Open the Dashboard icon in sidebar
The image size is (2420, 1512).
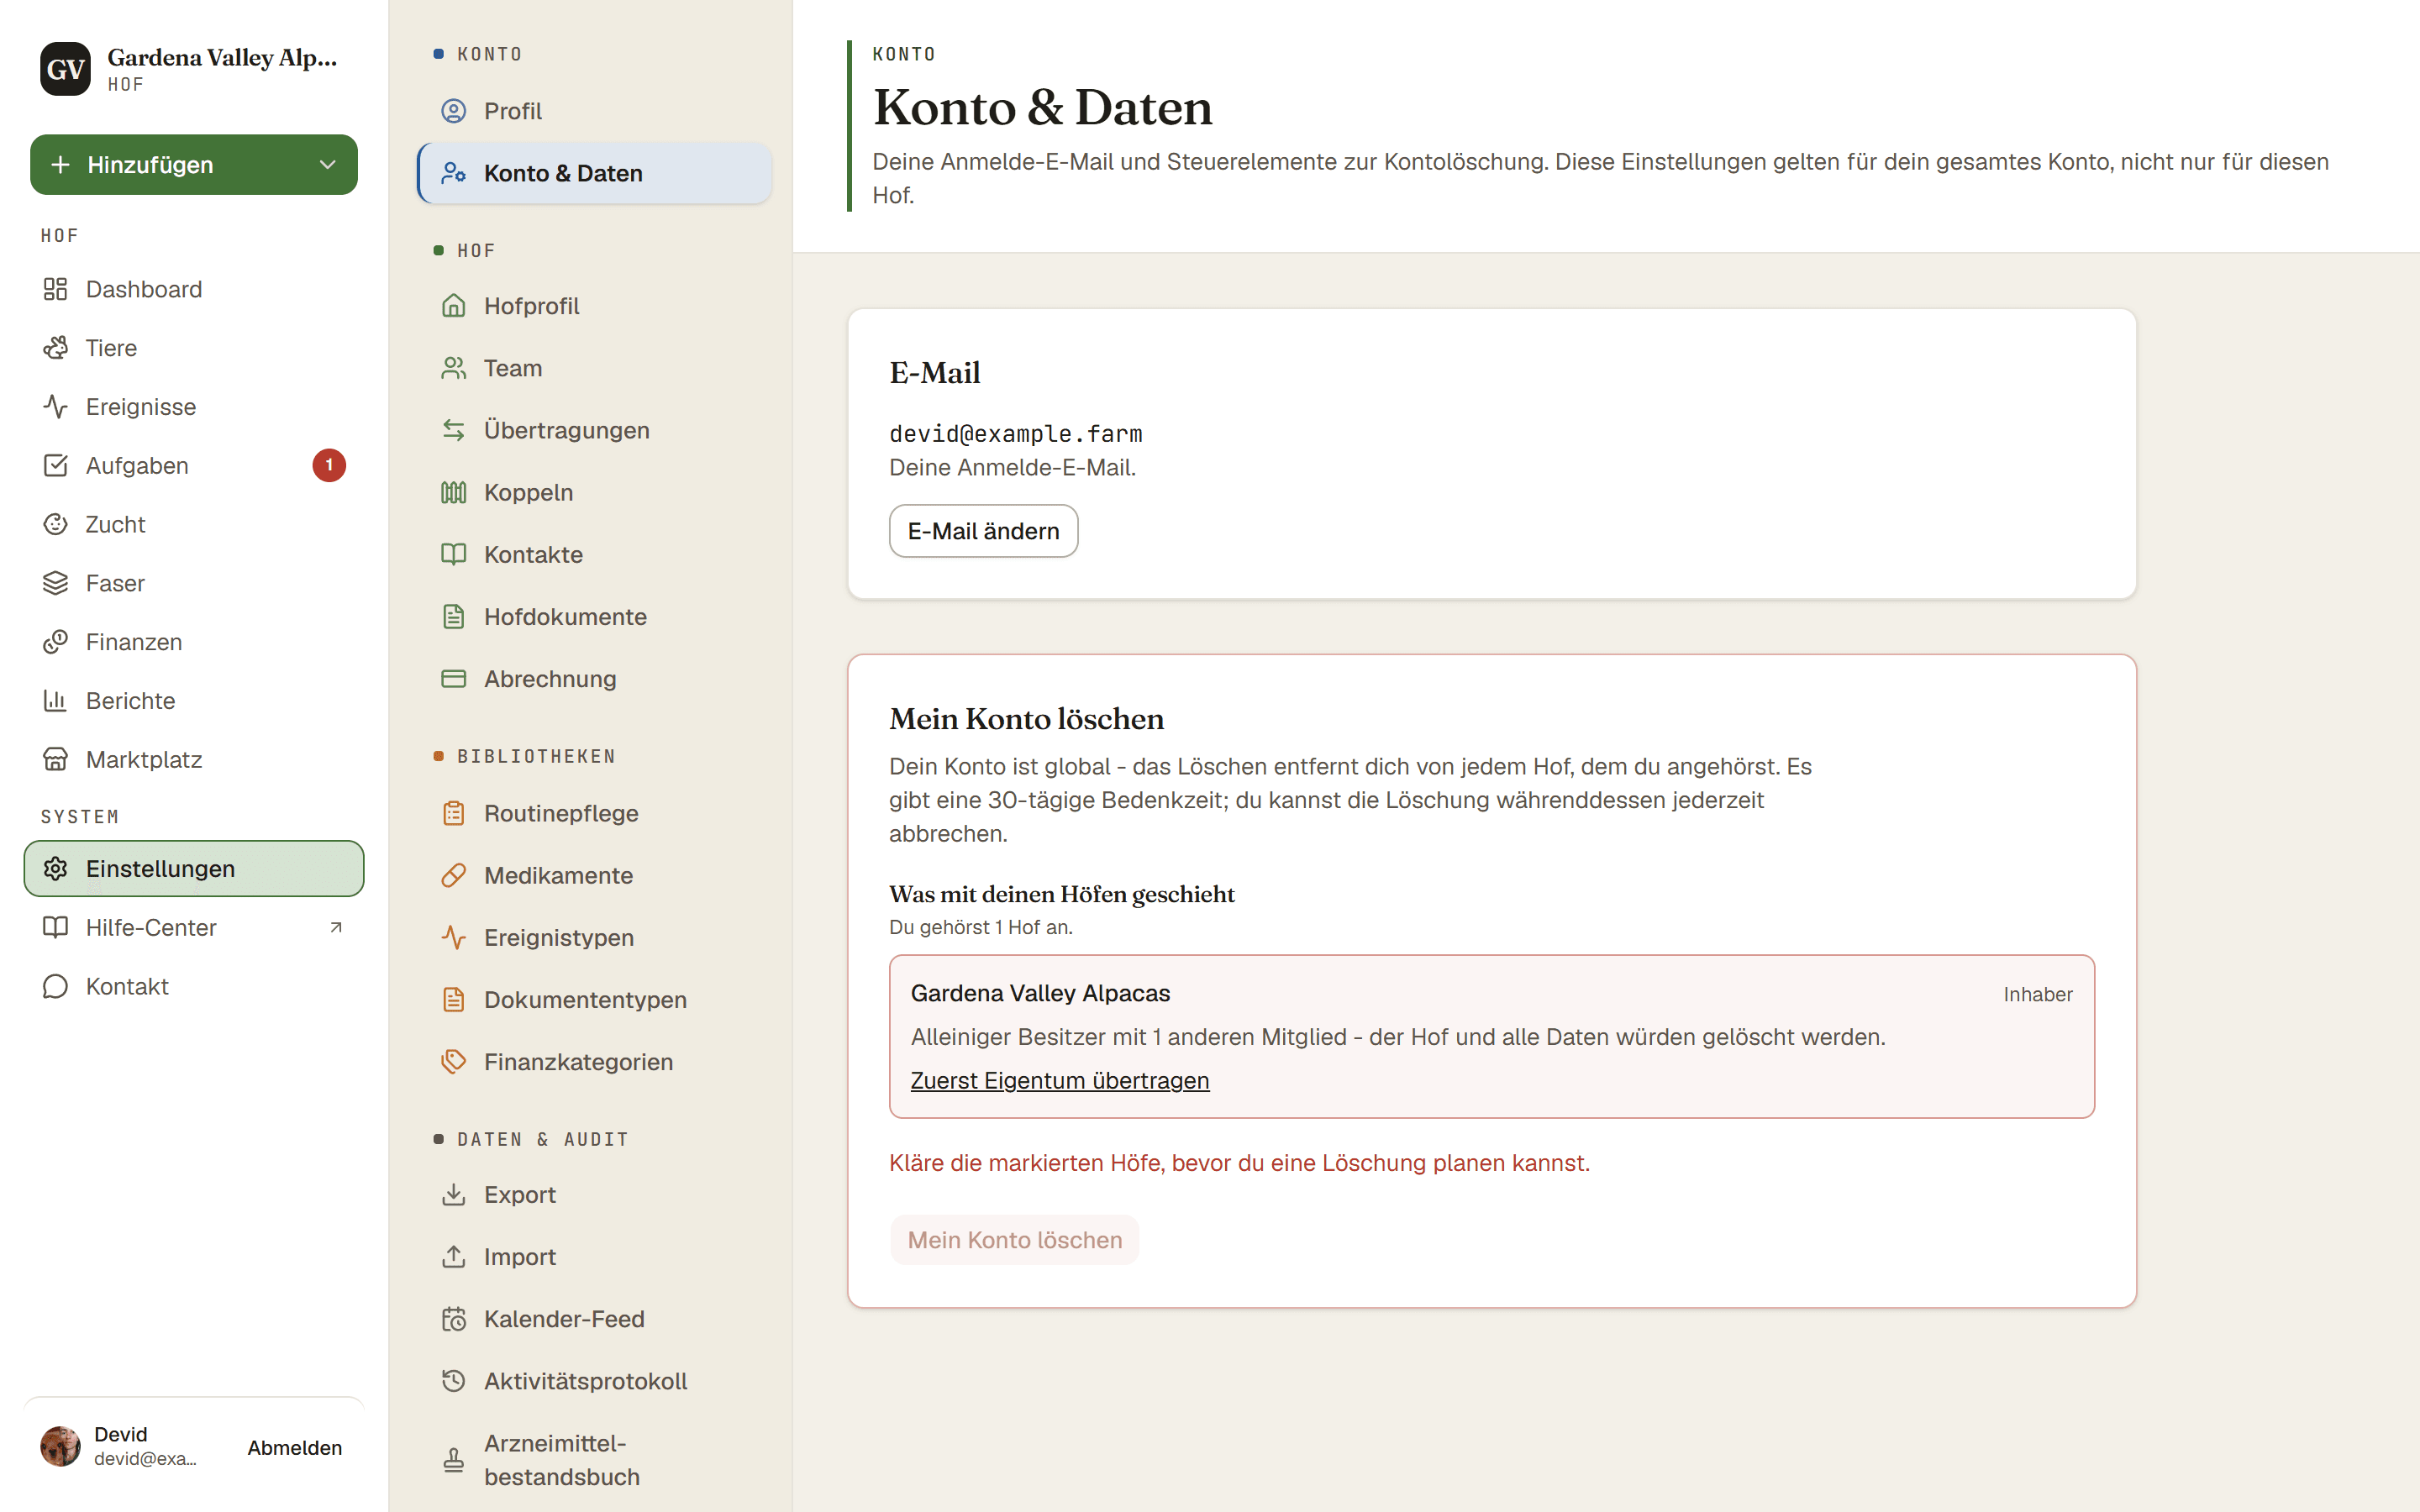tap(55, 289)
